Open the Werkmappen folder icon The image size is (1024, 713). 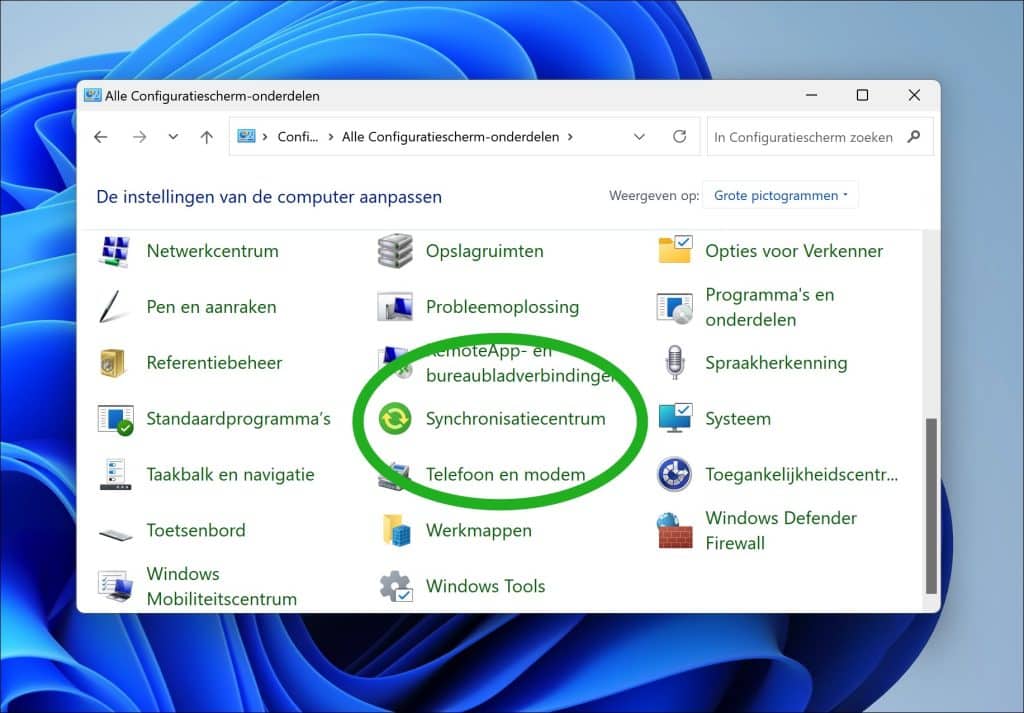pyautogui.click(x=396, y=530)
